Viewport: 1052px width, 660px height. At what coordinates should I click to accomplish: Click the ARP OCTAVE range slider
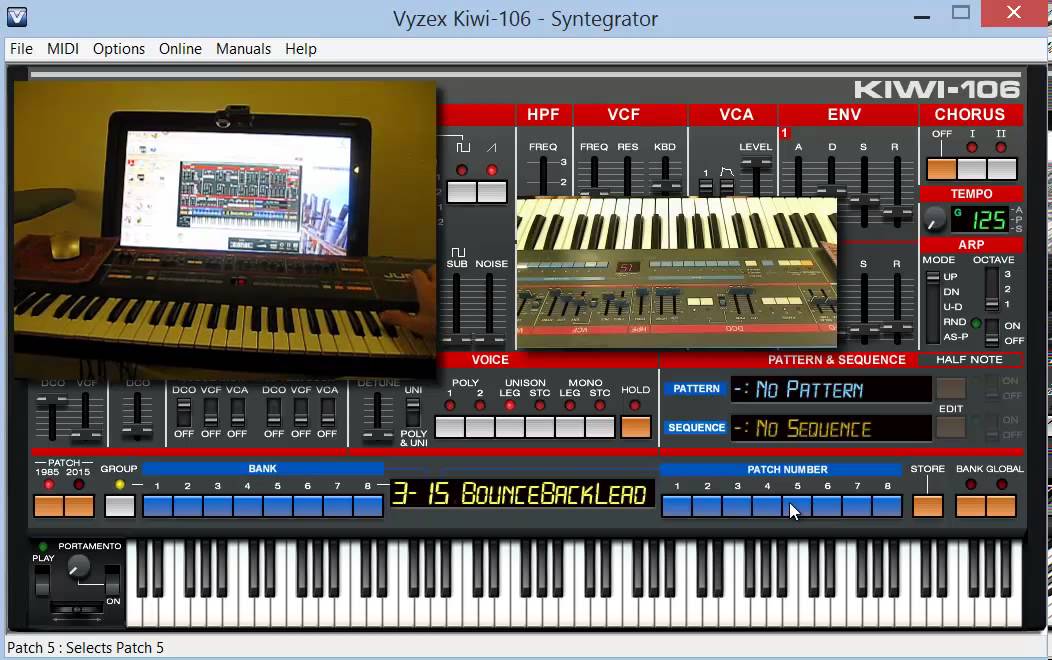point(992,289)
